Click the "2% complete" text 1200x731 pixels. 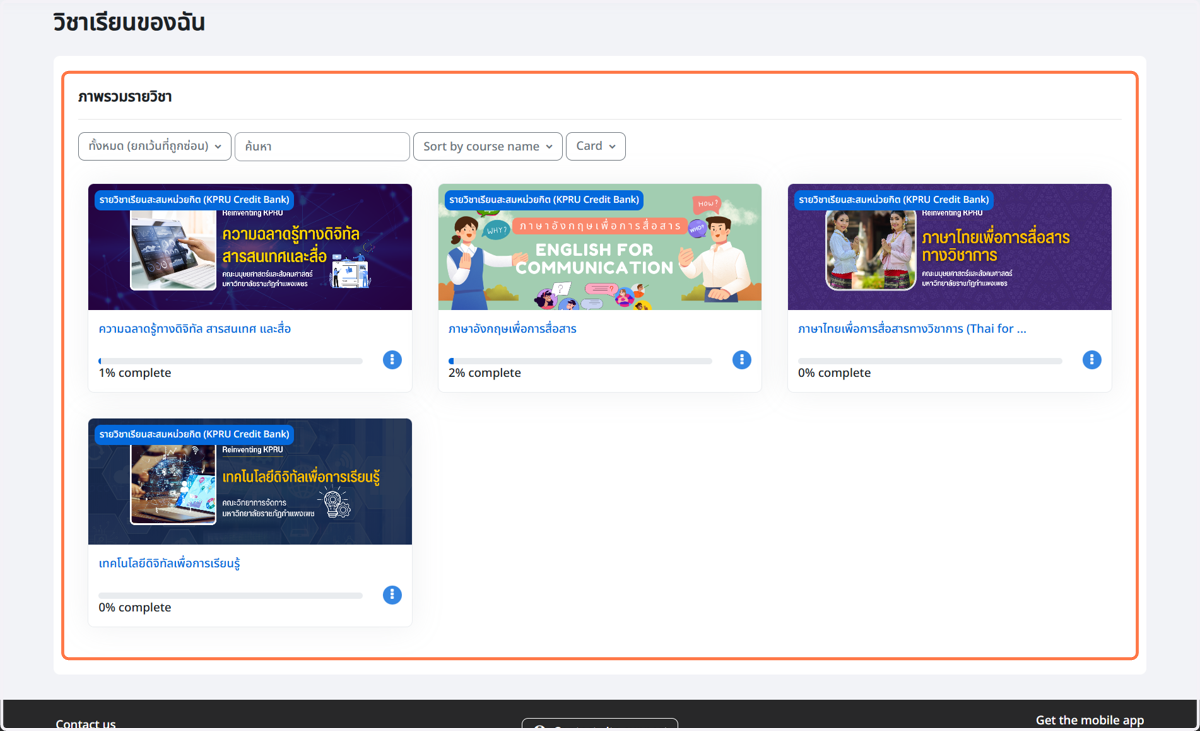[485, 373]
